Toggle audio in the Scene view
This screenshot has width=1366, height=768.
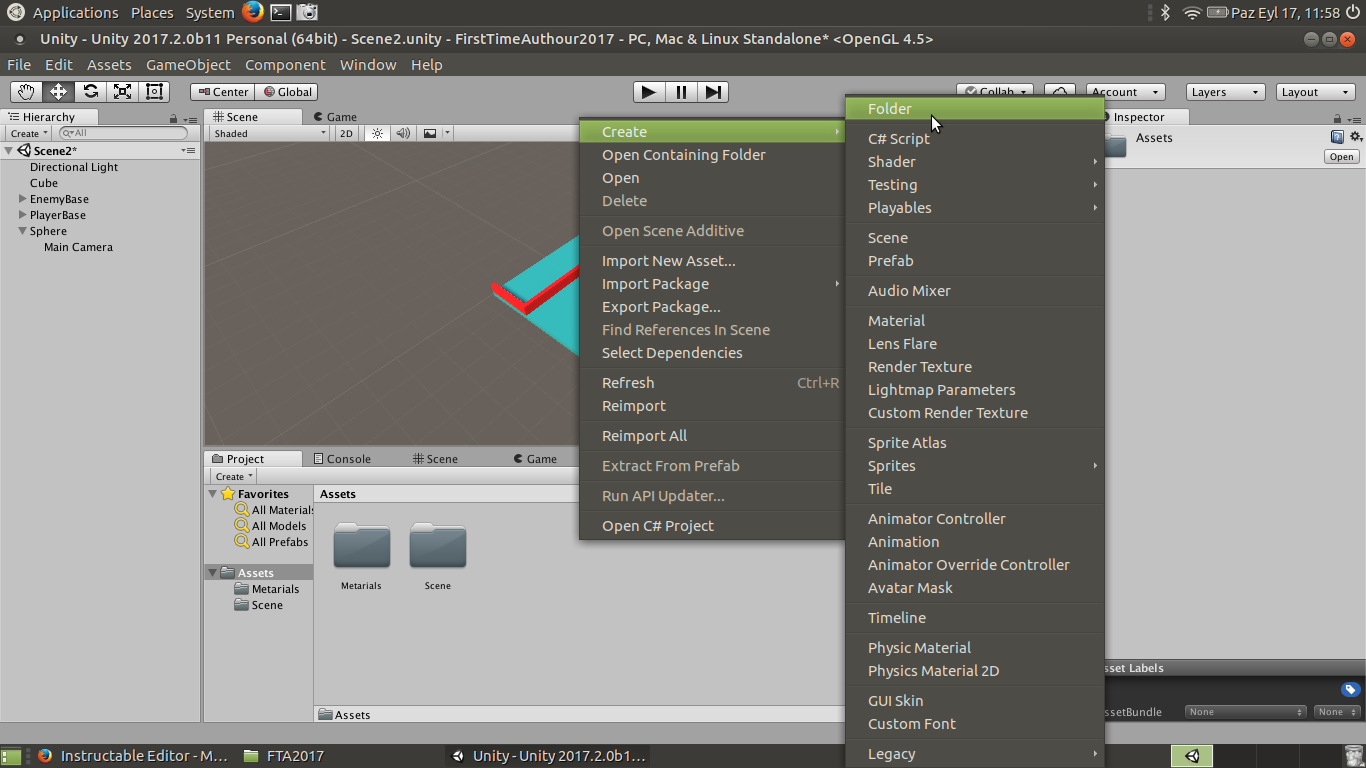(403, 132)
